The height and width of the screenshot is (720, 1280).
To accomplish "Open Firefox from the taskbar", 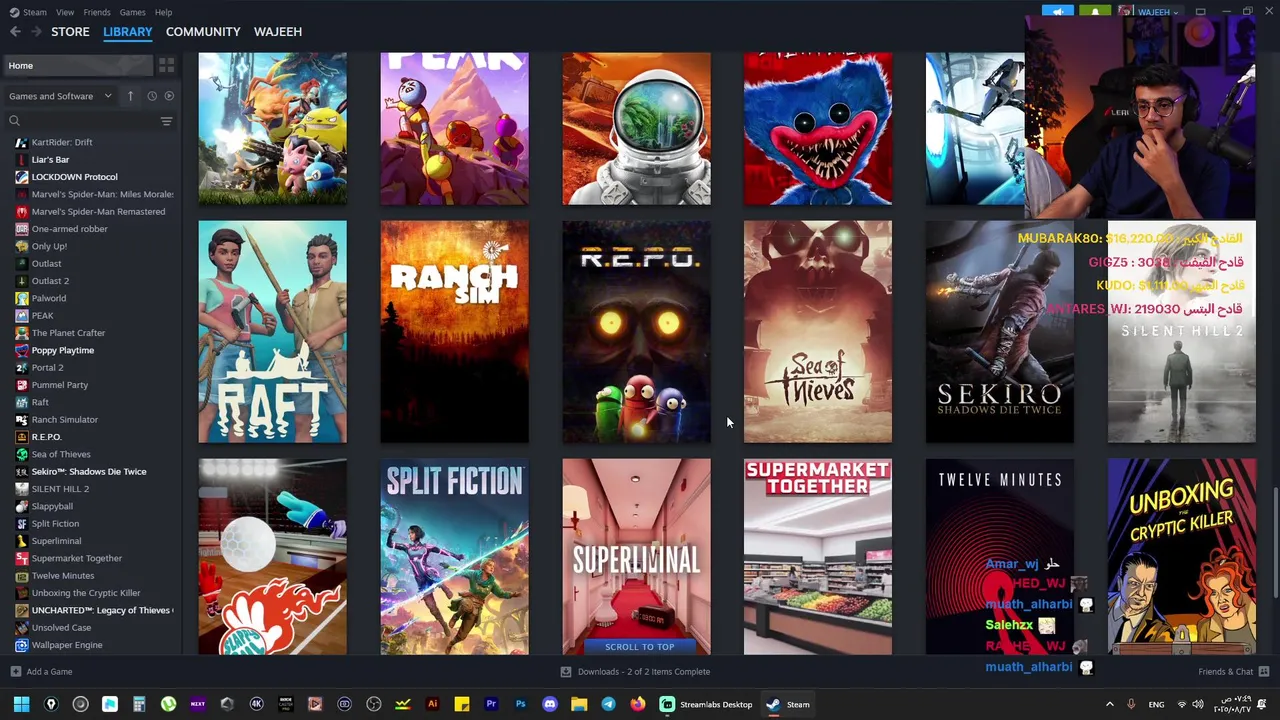I will click(637, 704).
